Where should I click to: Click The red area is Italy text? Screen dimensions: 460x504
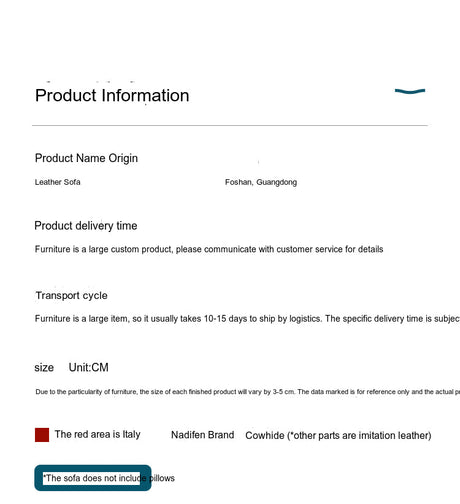click(x=97, y=434)
